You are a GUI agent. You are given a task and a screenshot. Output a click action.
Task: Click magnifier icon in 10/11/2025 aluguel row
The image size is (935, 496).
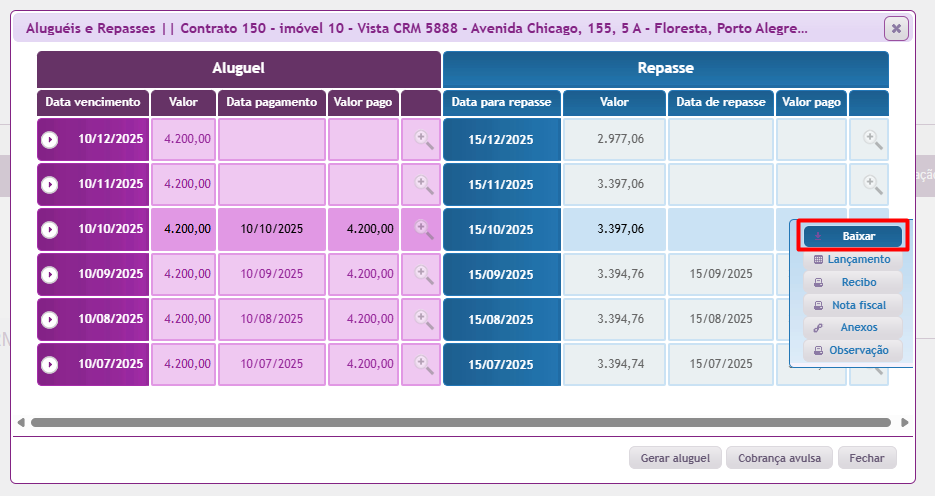click(x=424, y=185)
